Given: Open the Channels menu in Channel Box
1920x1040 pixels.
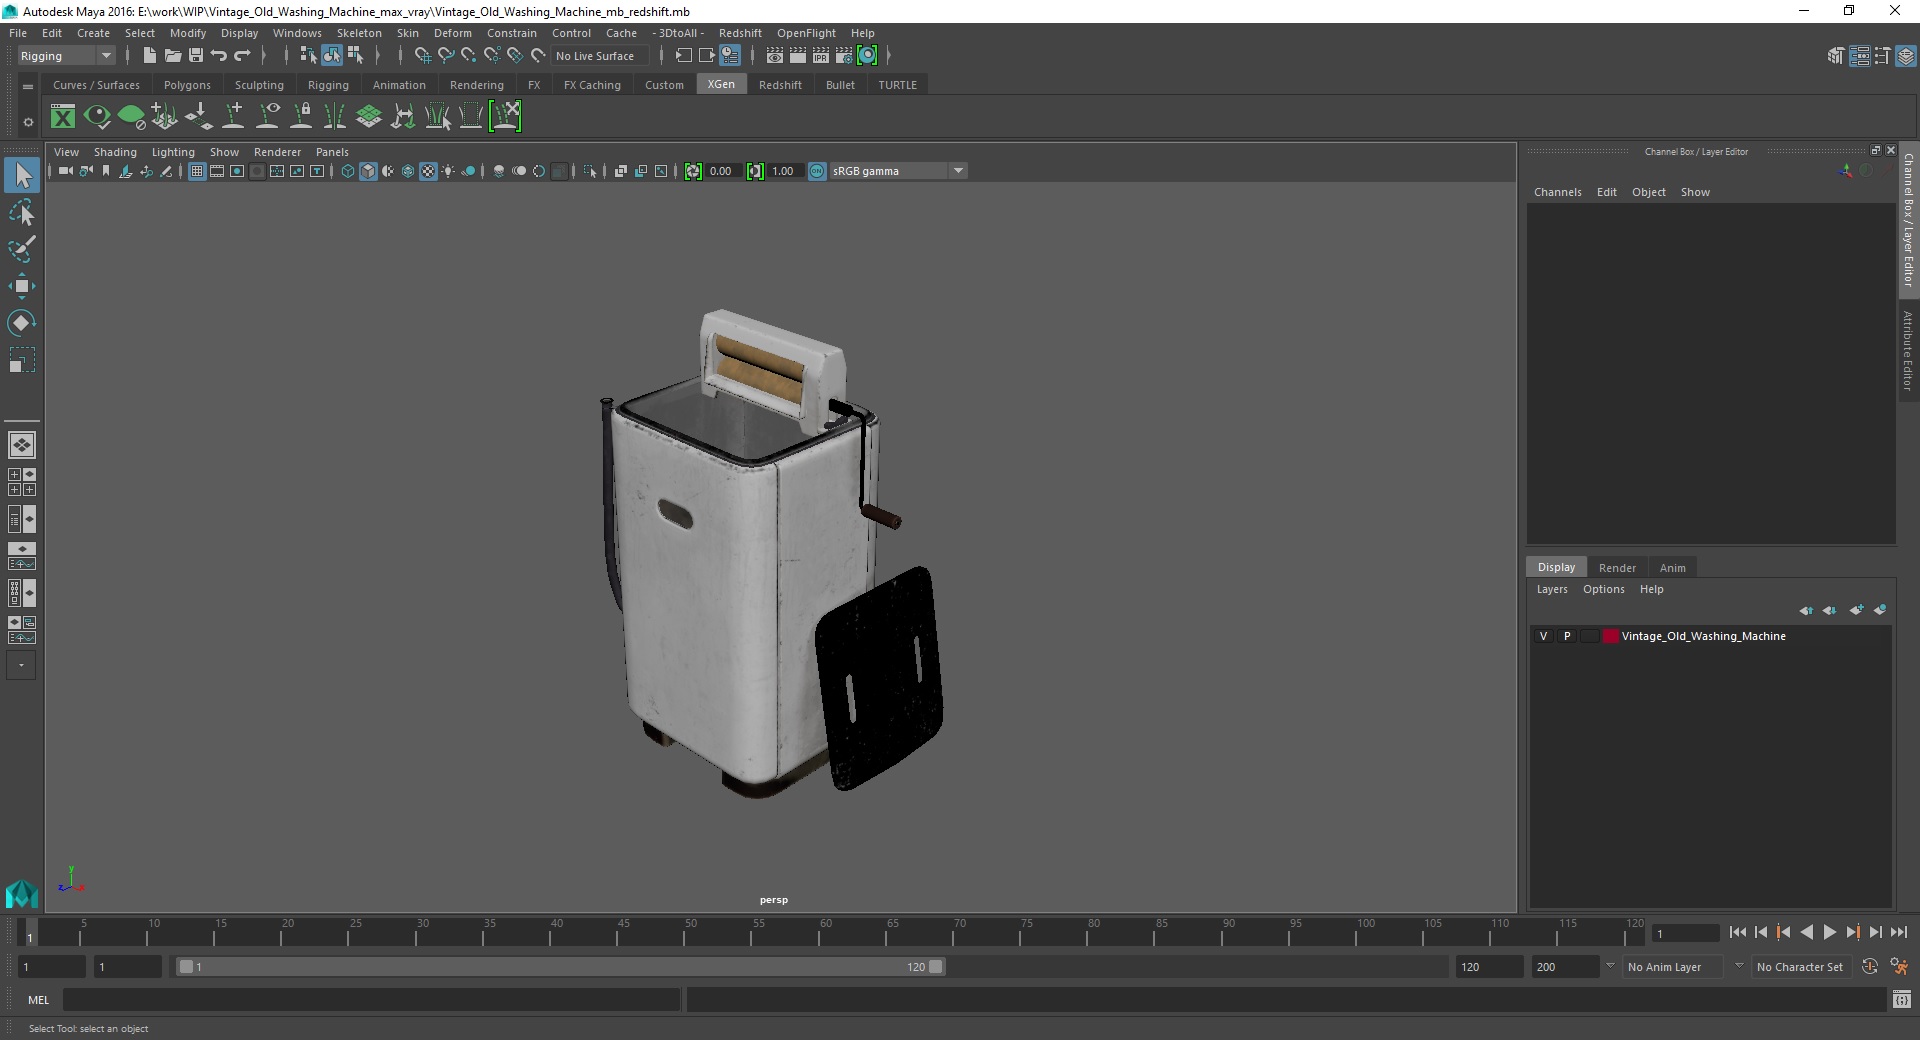Looking at the screenshot, I should pyautogui.click(x=1557, y=192).
